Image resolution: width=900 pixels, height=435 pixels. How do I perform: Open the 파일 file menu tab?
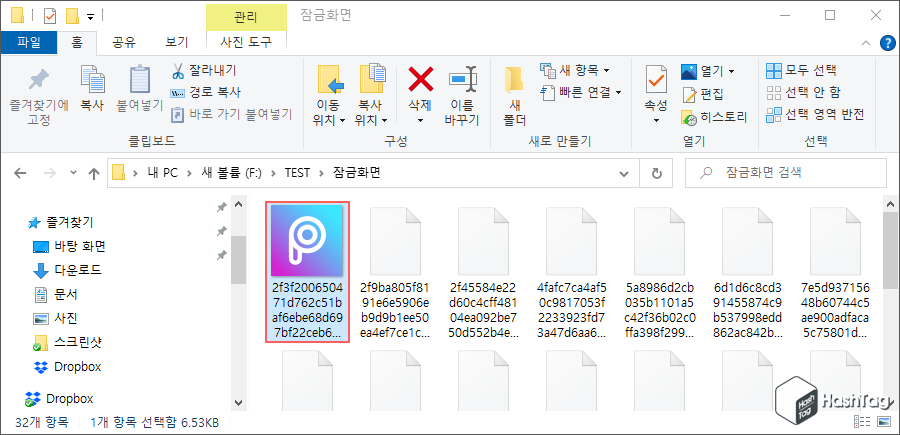(x=29, y=42)
